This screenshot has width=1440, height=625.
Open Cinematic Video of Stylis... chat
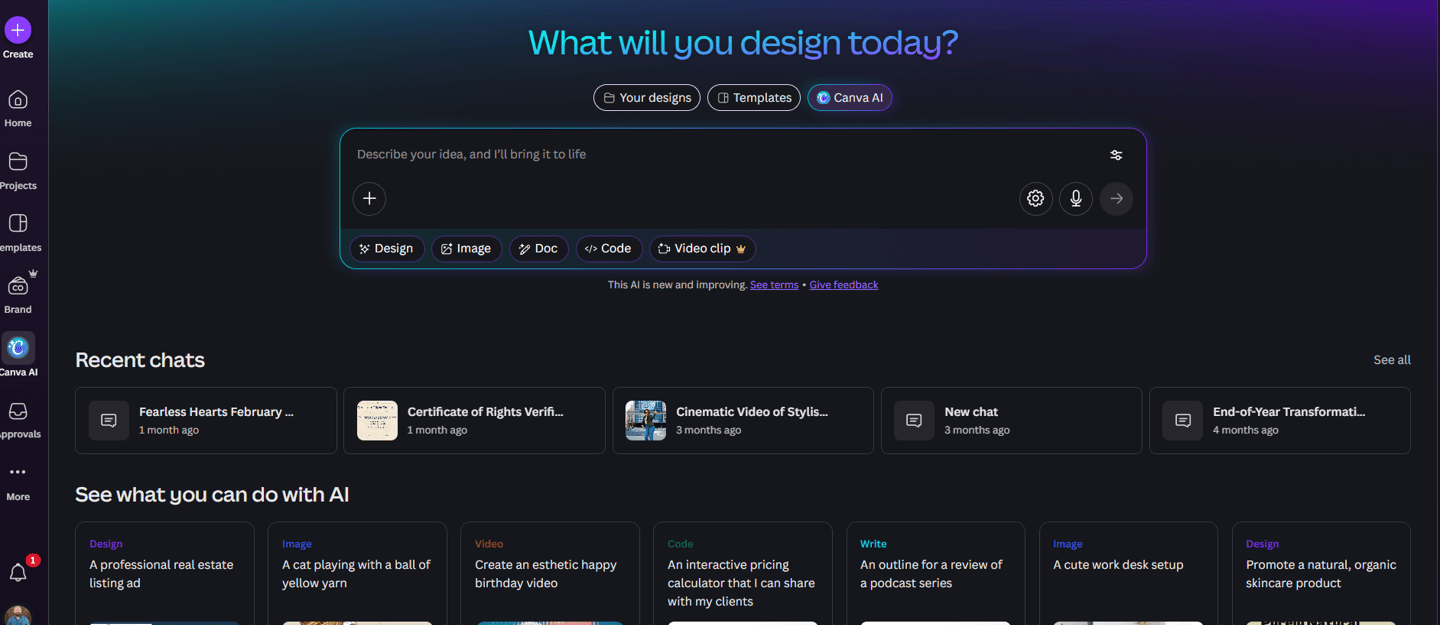tap(743, 421)
